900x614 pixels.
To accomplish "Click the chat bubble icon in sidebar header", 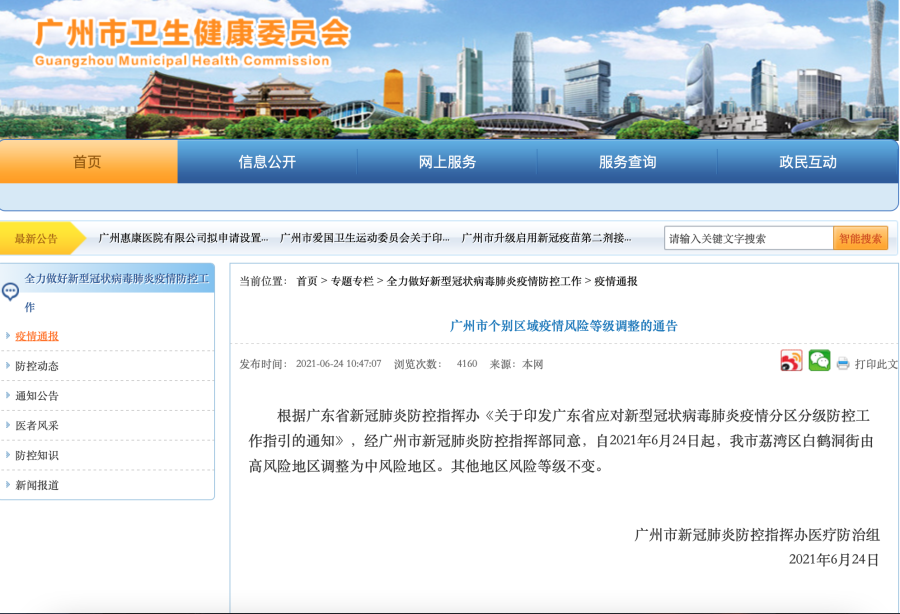I will click(x=11, y=292).
